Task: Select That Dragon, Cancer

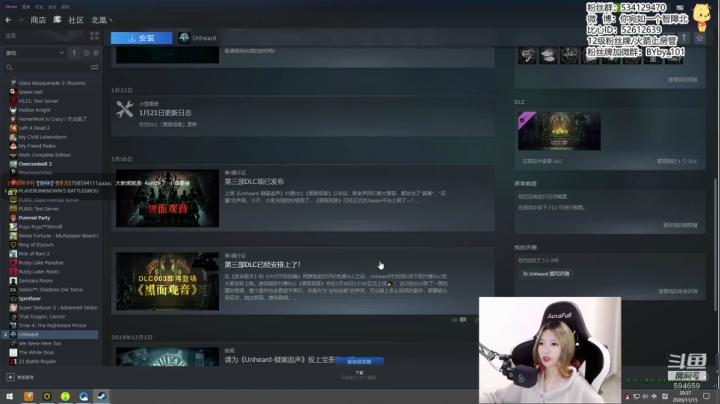Action: pos(42,316)
